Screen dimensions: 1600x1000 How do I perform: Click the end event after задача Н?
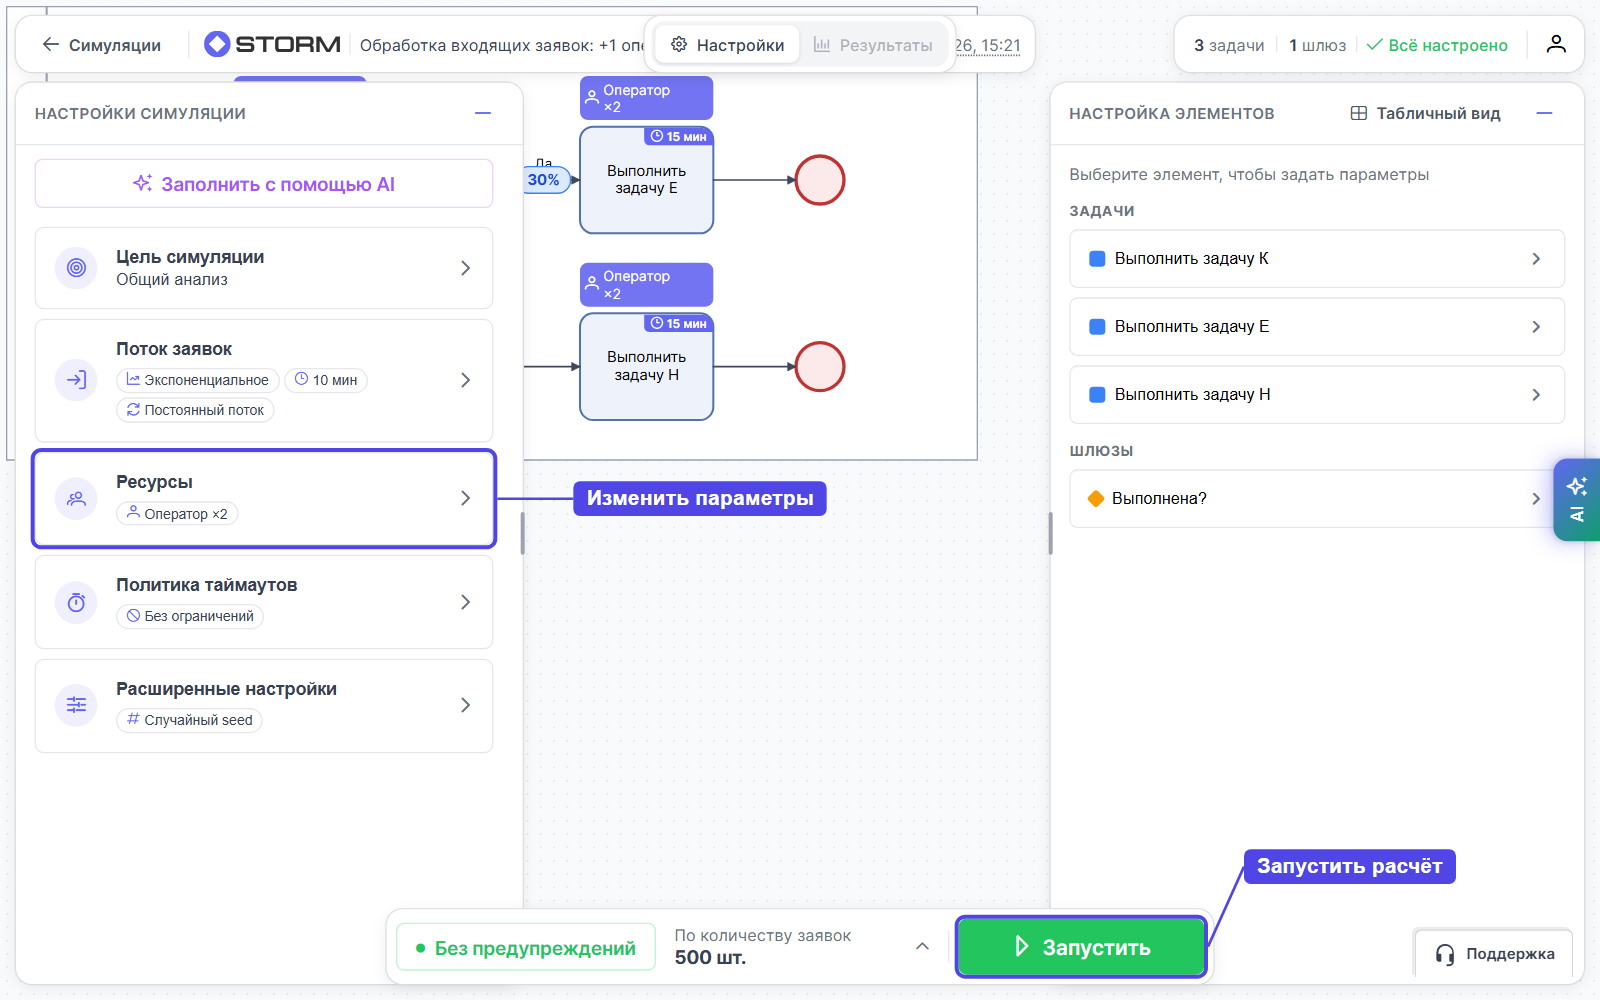pyautogui.click(x=820, y=366)
